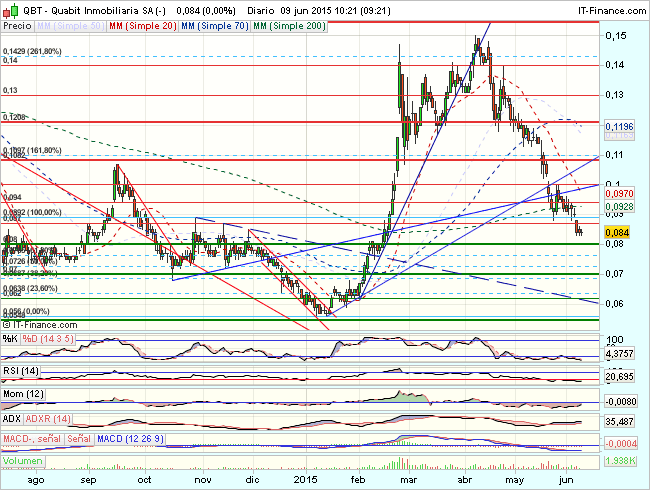Viewport: 650px width, 490px height.
Task: Click the 0,13 horizontal level label at left
Action: [10, 90]
